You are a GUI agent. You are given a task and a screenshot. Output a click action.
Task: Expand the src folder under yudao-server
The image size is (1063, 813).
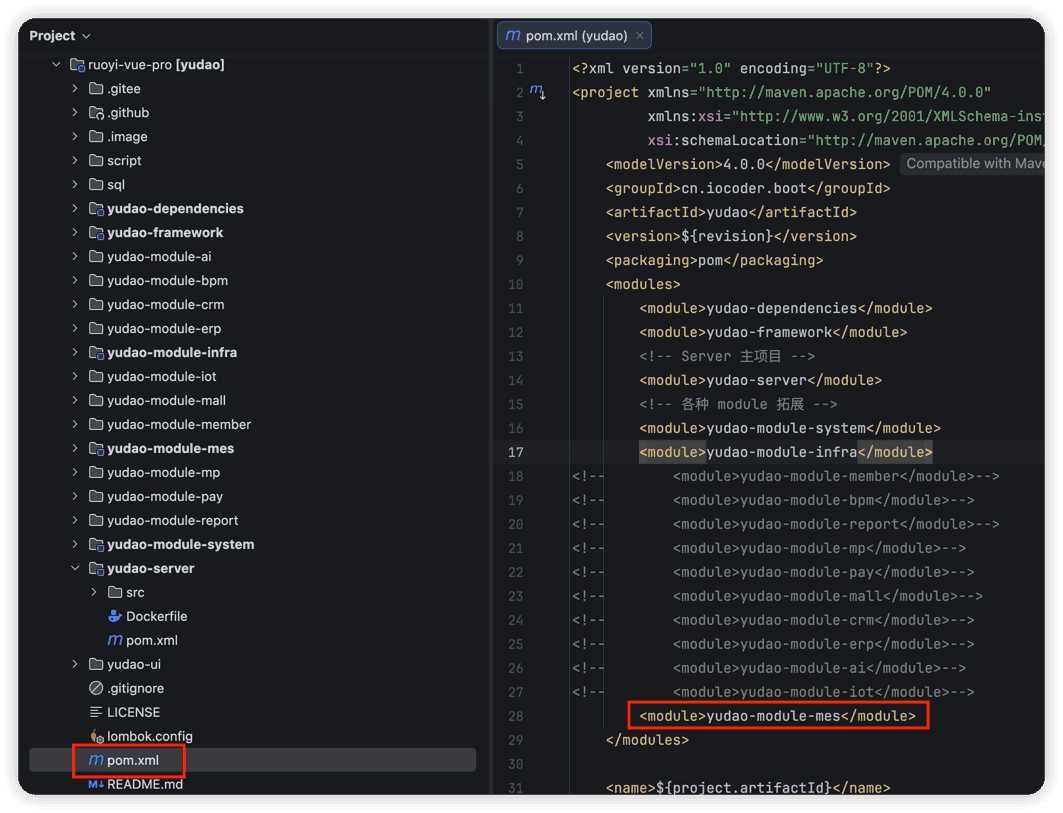tap(94, 592)
